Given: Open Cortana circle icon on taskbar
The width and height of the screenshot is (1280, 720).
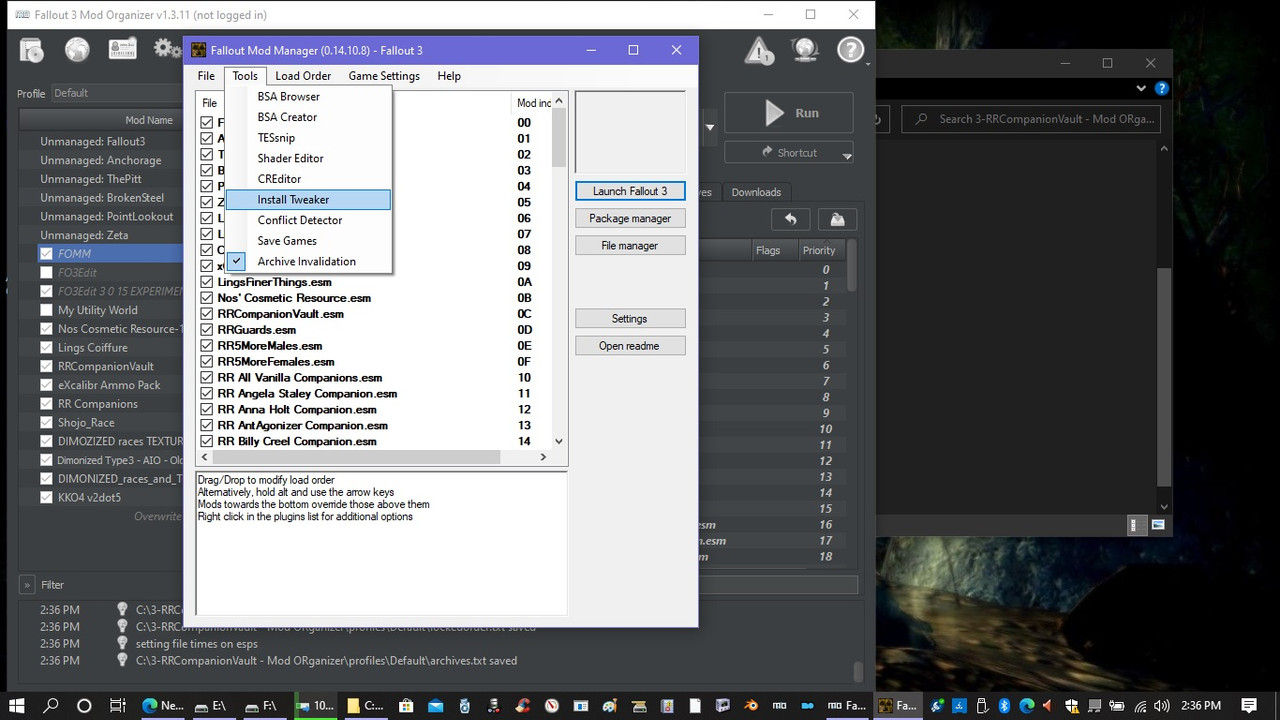Looking at the screenshot, I should coord(84,705).
